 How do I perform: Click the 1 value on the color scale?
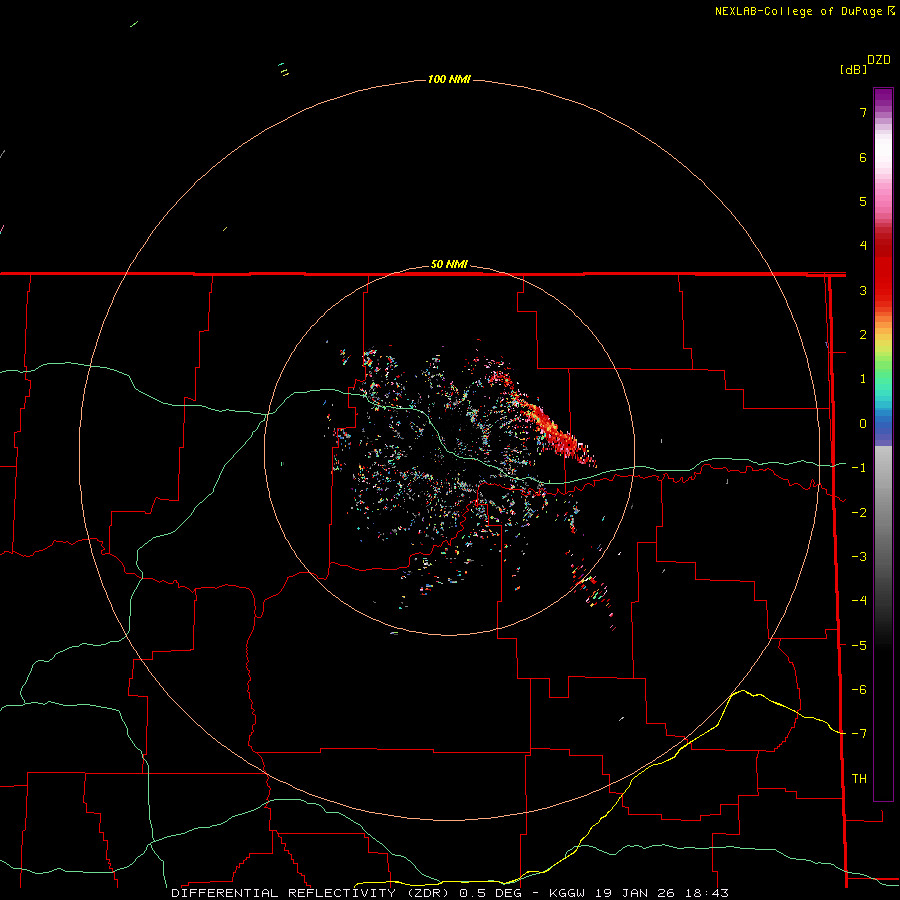pos(863,379)
